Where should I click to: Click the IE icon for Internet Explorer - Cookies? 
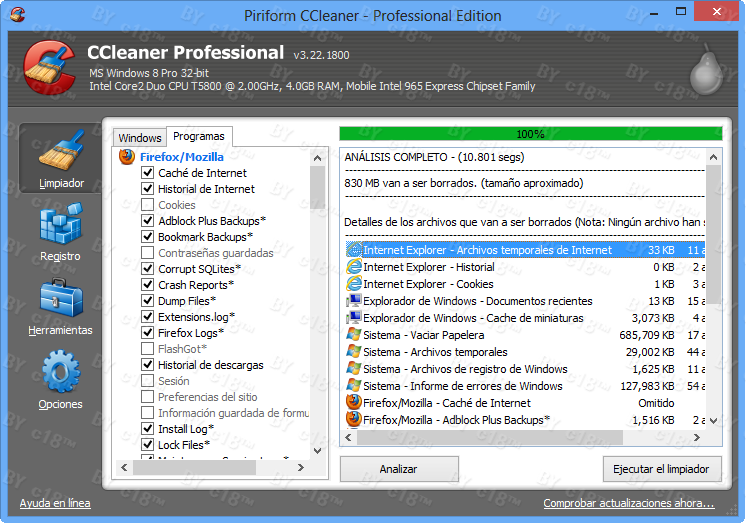point(354,284)
